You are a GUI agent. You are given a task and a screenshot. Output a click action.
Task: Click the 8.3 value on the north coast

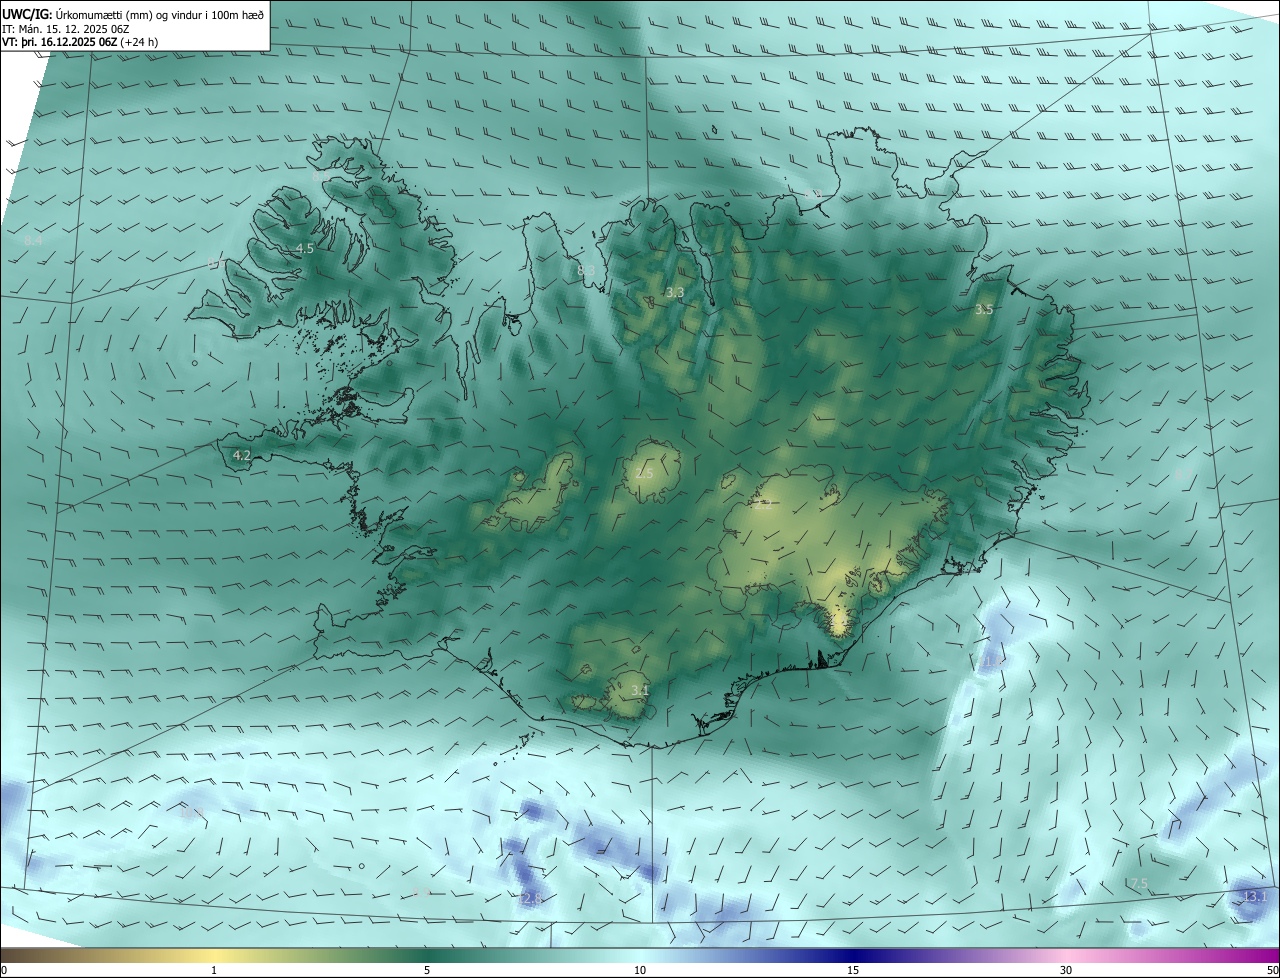tap(586, 270)
